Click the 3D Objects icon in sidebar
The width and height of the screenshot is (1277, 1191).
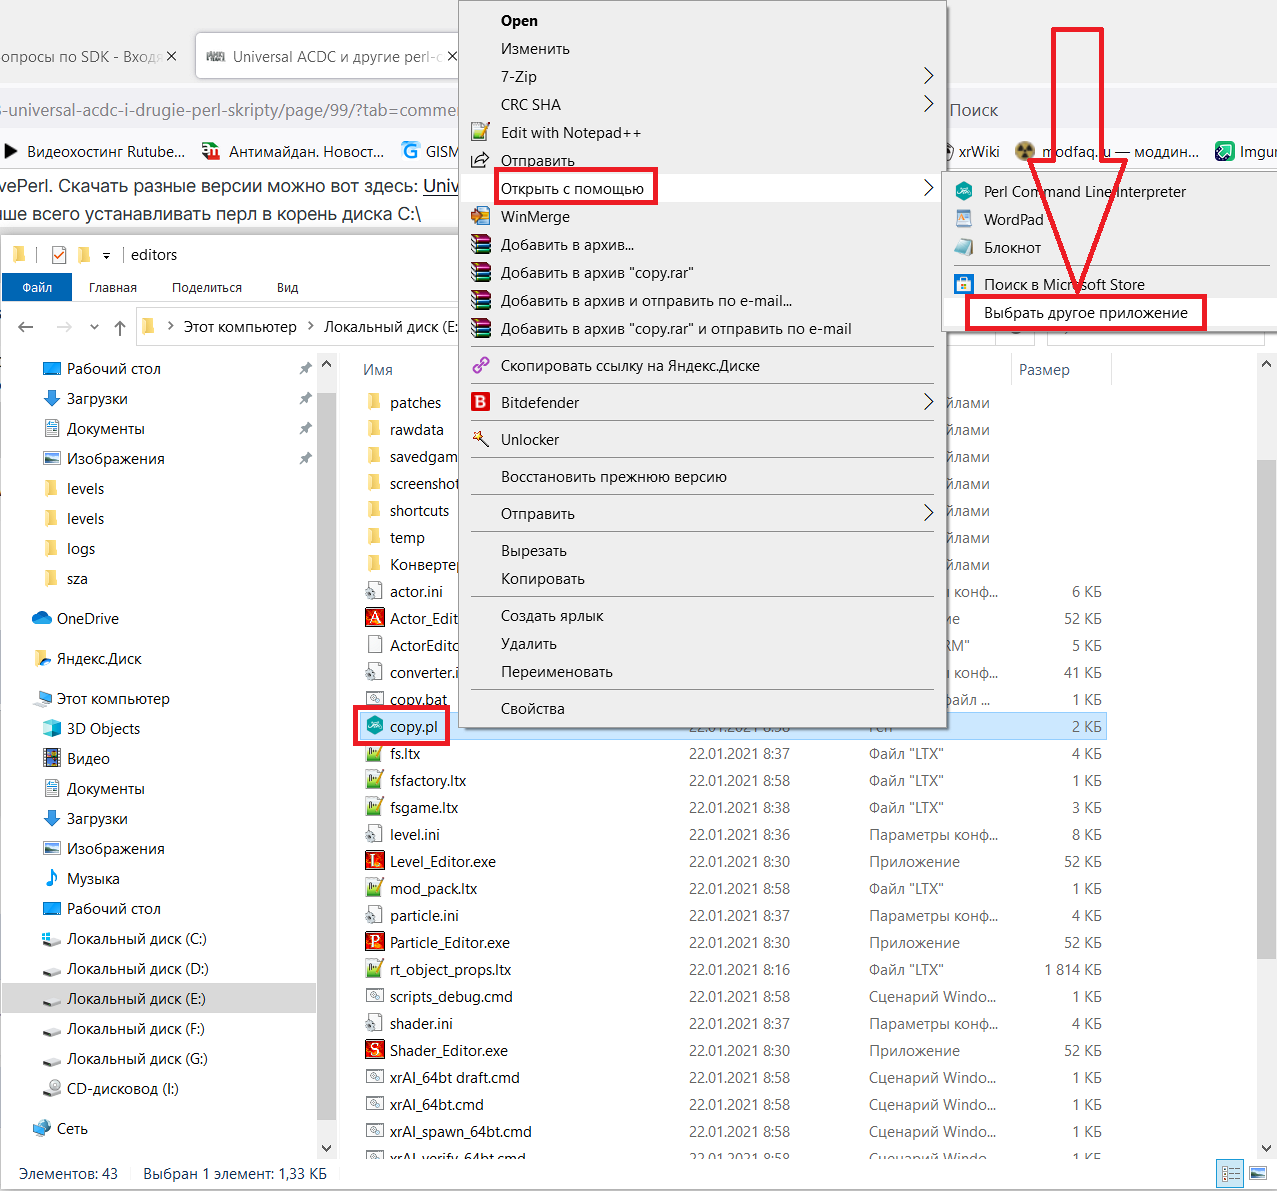pyautogui.click(x=52, y=728)
